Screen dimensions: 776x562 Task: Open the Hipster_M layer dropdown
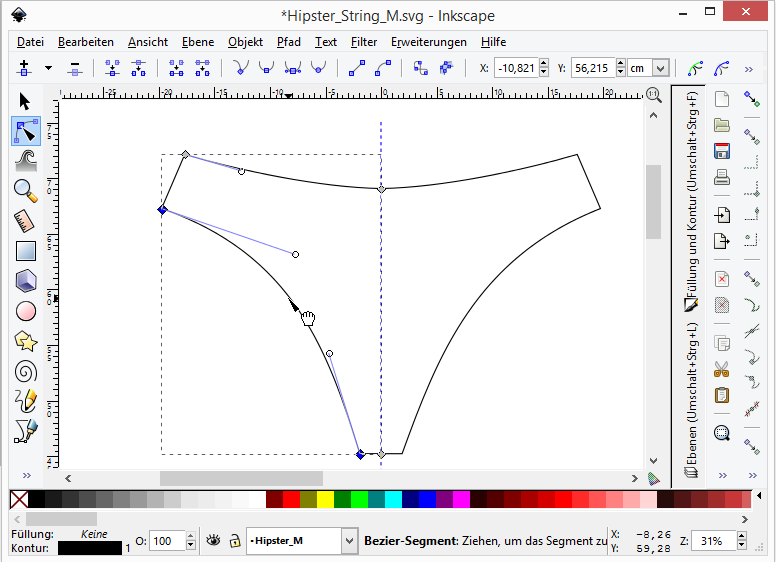[349, 541]
